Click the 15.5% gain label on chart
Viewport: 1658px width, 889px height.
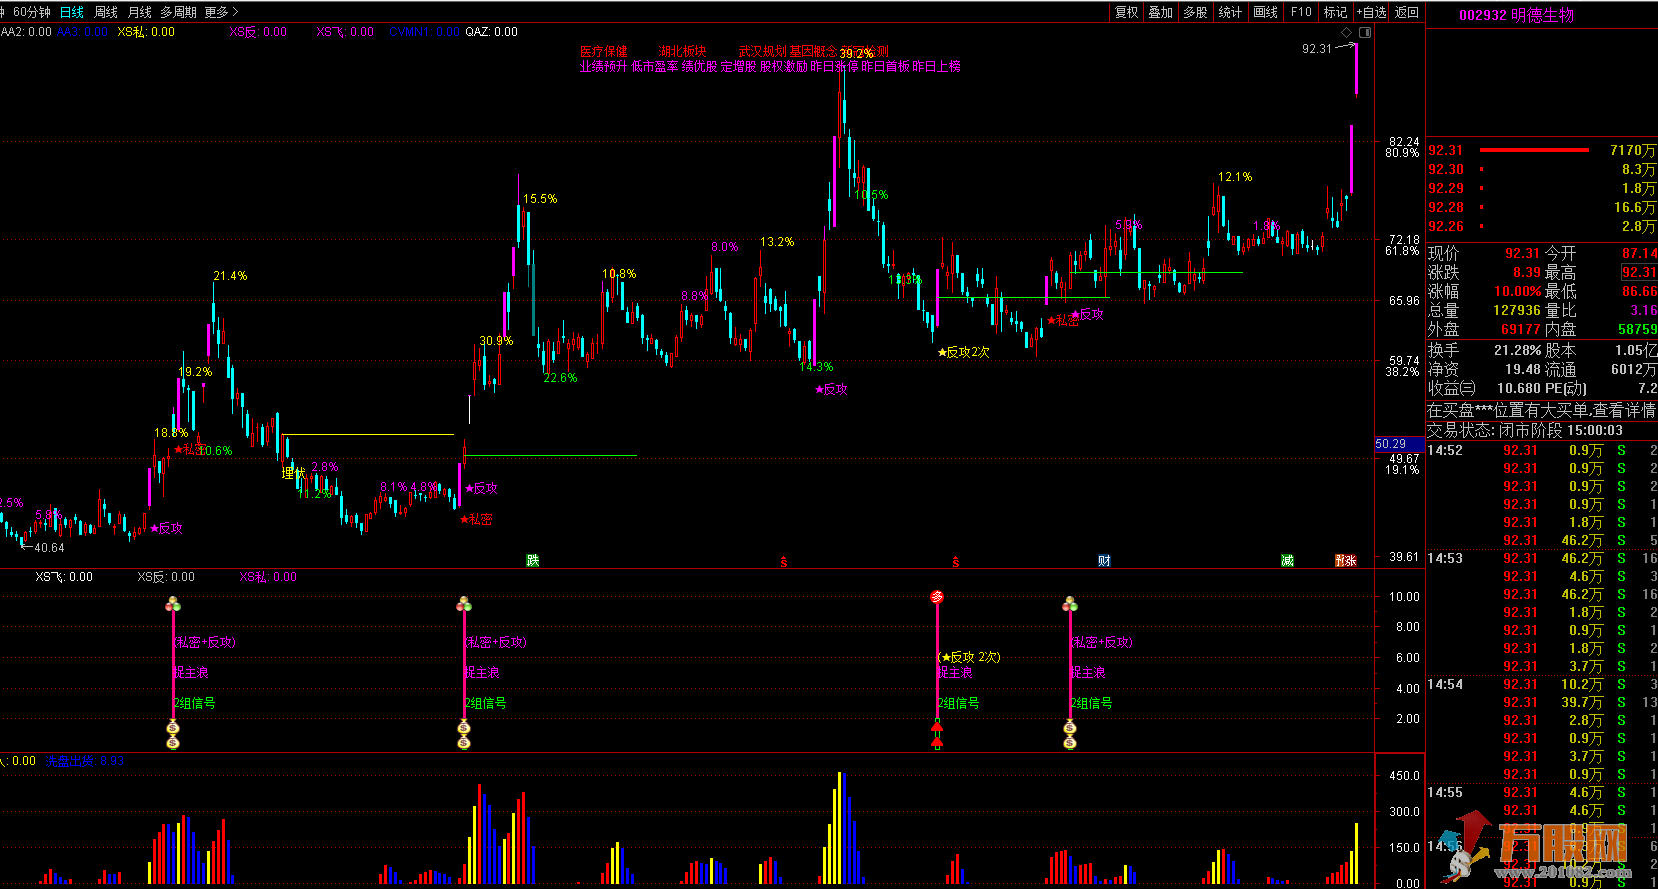[540, 199]
